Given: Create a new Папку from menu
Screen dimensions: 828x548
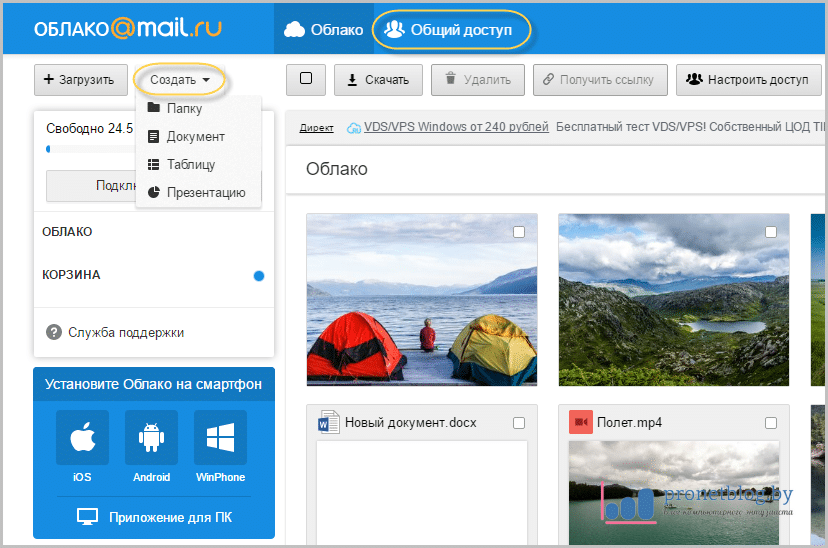Looking at the screenshot, I should point(198,108).
